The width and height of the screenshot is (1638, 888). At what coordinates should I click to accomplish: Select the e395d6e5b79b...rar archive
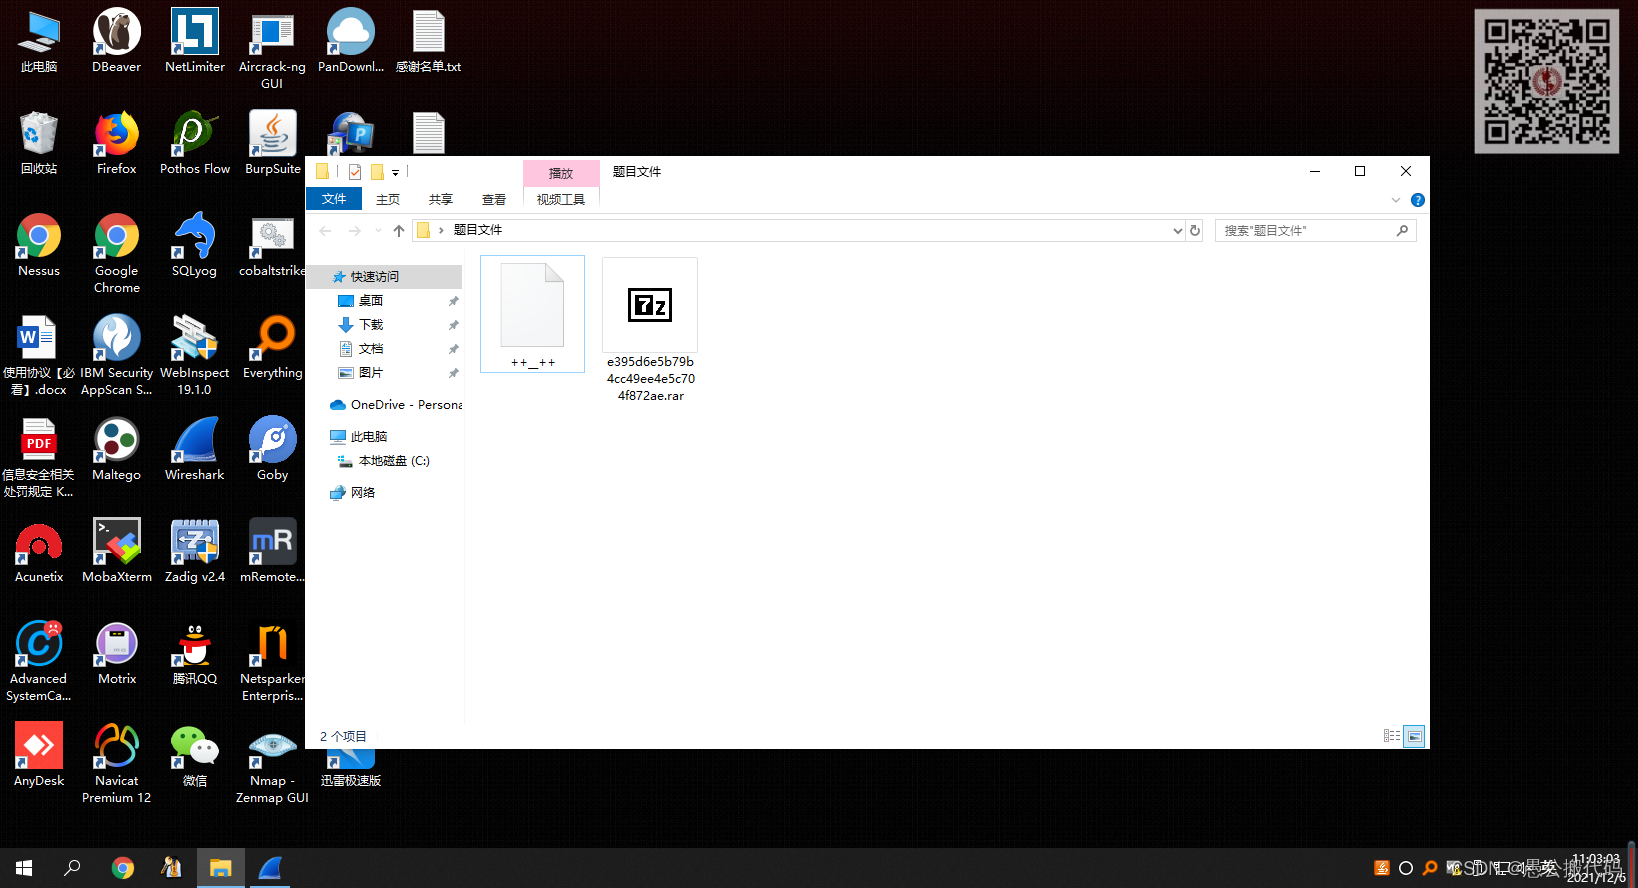point(650,330)
